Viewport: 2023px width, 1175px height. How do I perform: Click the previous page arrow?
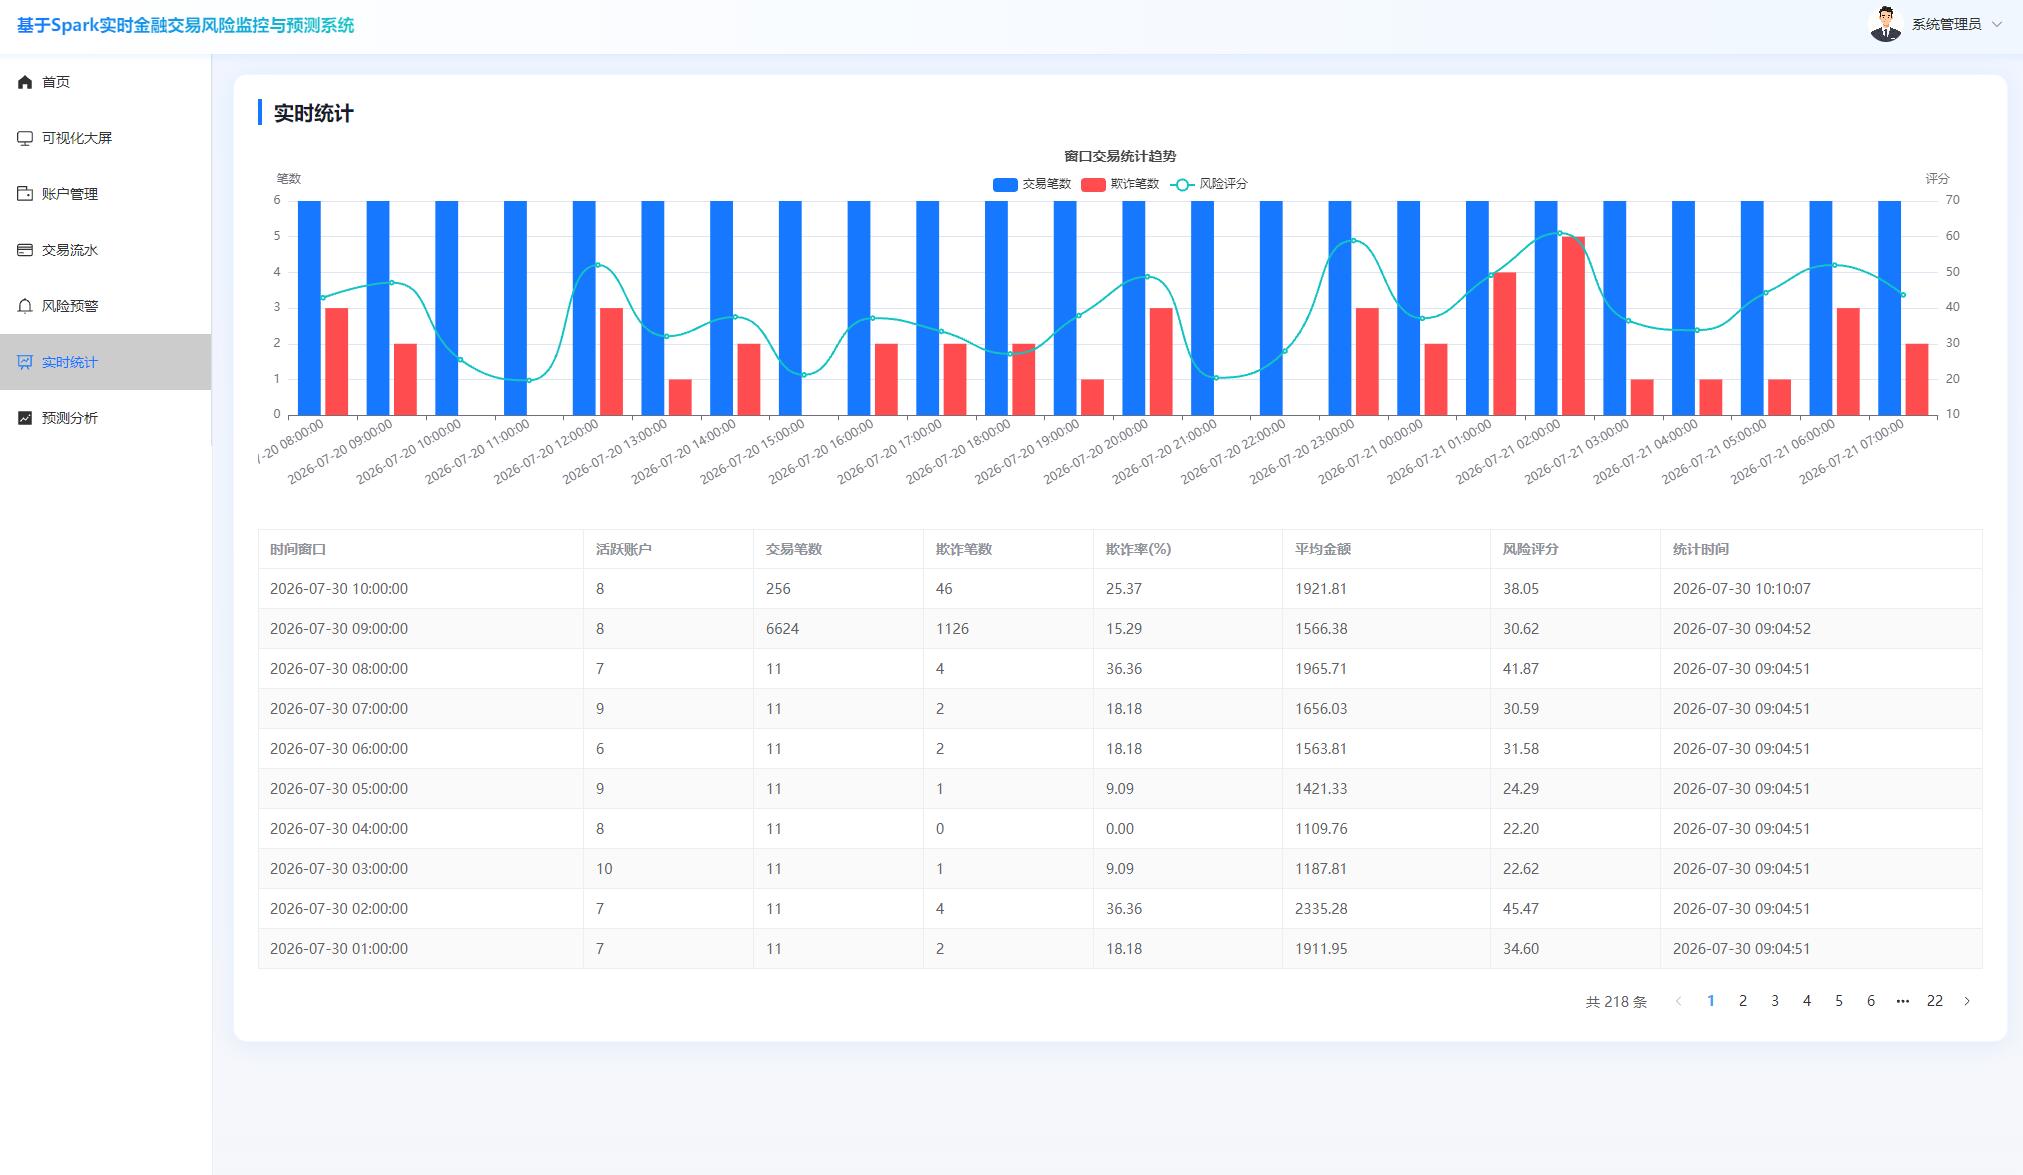click(1679, 1001)
